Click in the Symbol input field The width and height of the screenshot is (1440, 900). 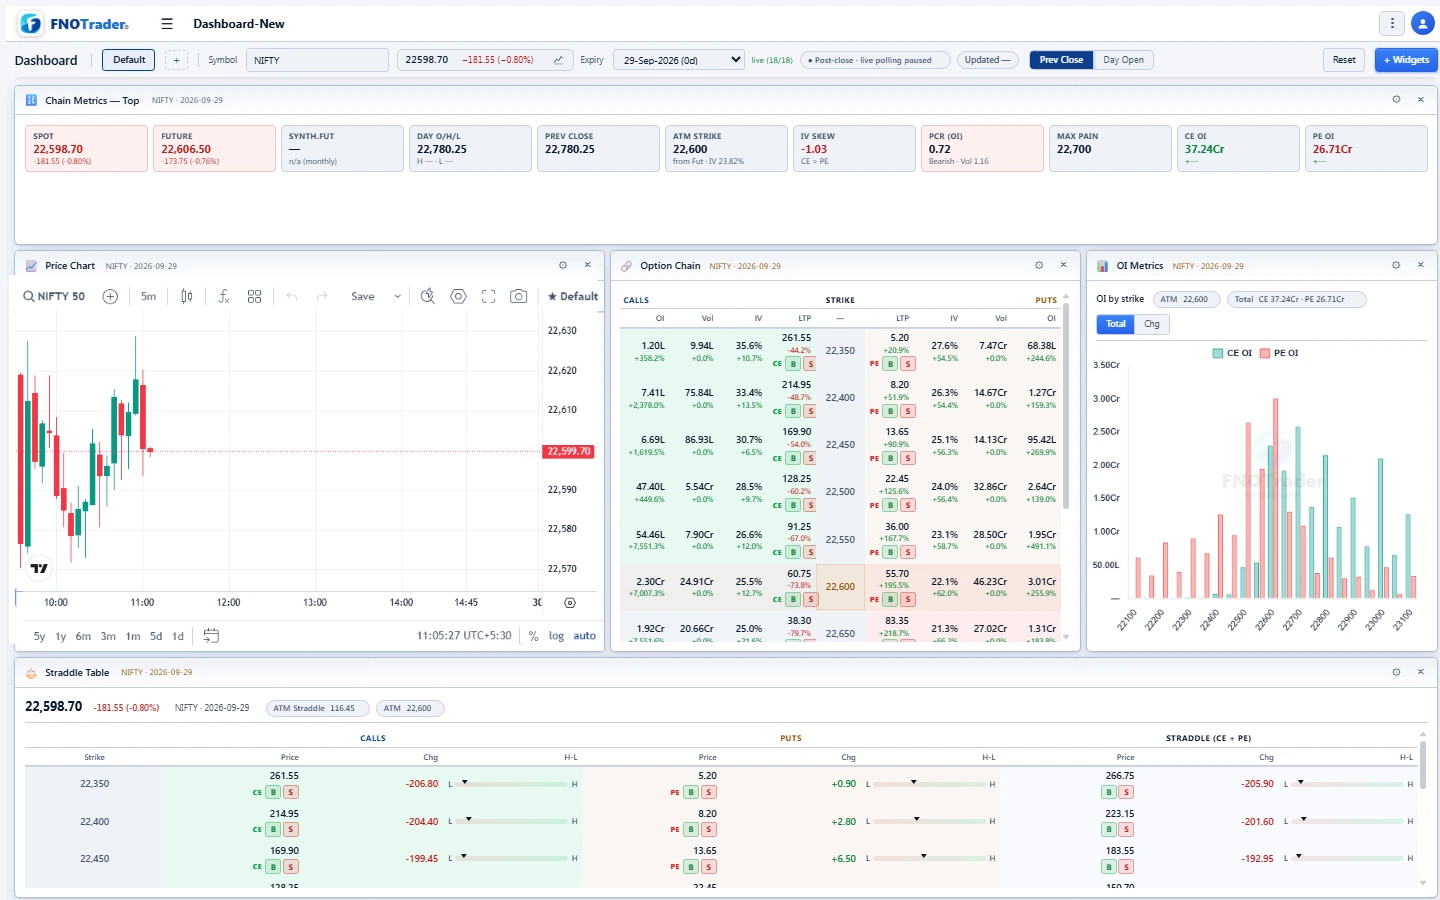point(317,60)
